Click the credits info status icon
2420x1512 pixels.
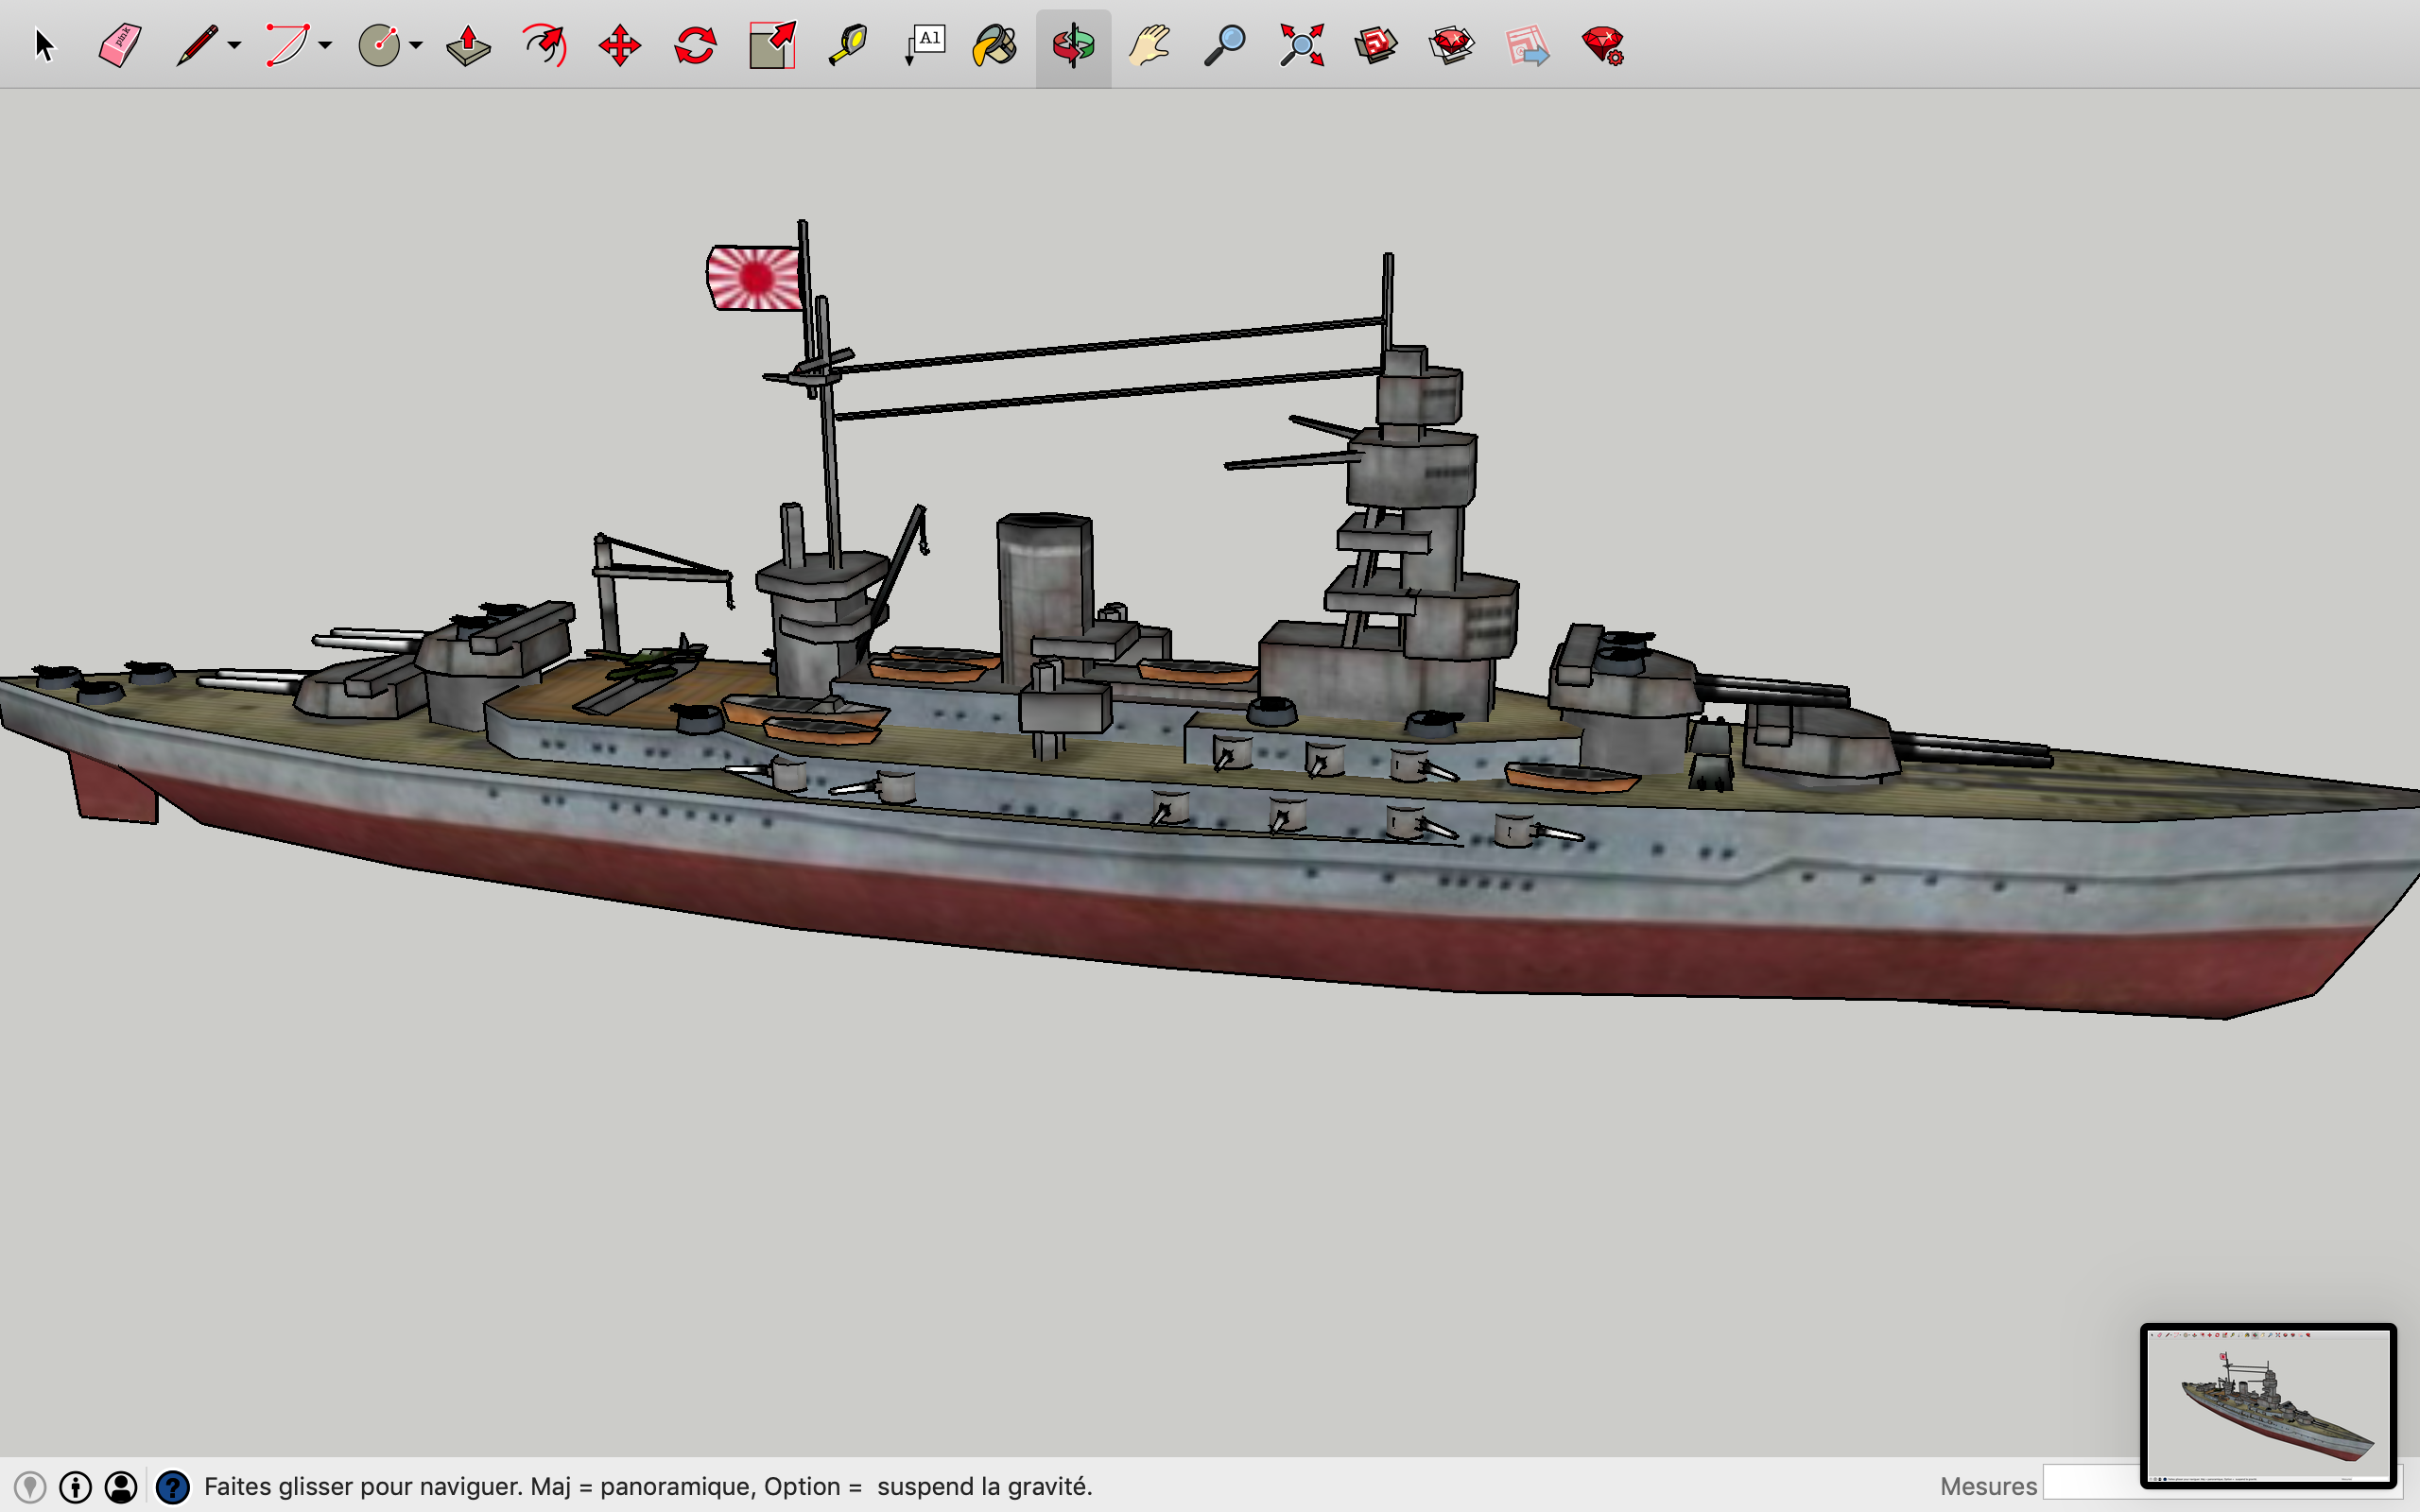(75, 1487)
